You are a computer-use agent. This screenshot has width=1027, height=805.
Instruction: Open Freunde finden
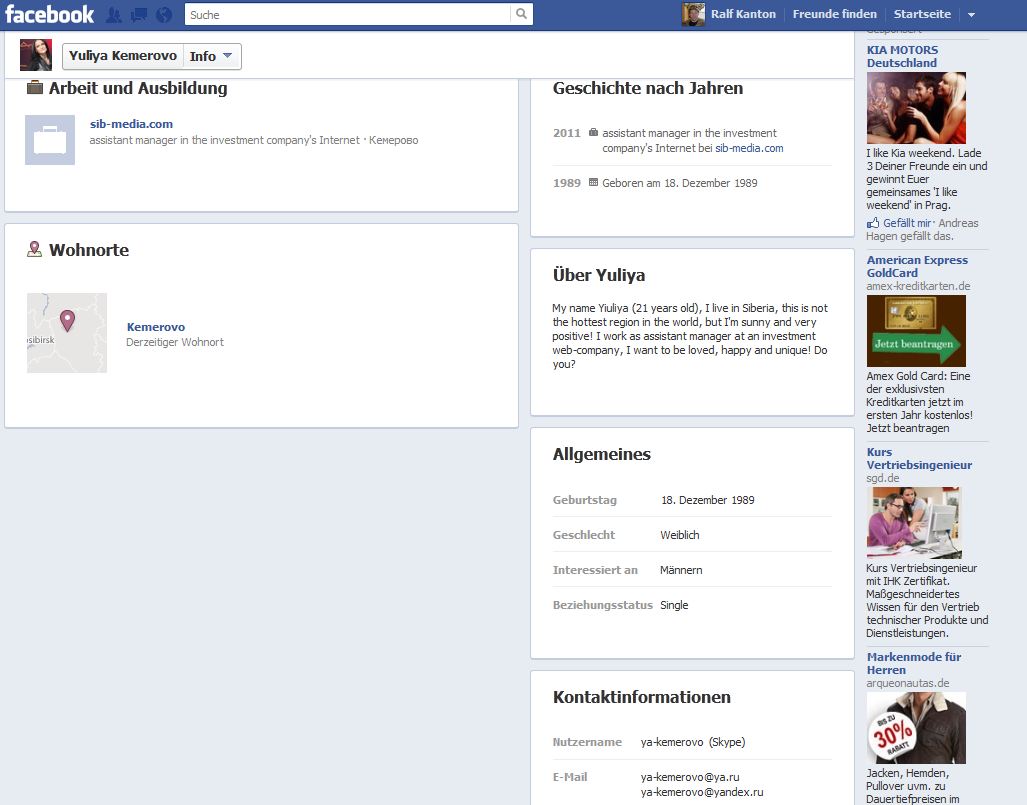(835, 14)
